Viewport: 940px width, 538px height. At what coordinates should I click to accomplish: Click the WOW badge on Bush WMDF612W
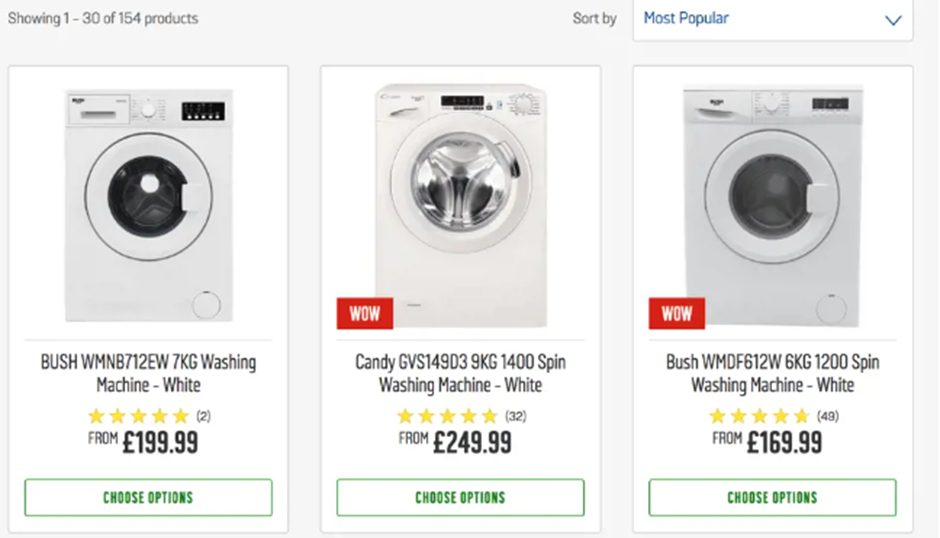[676, 313]
